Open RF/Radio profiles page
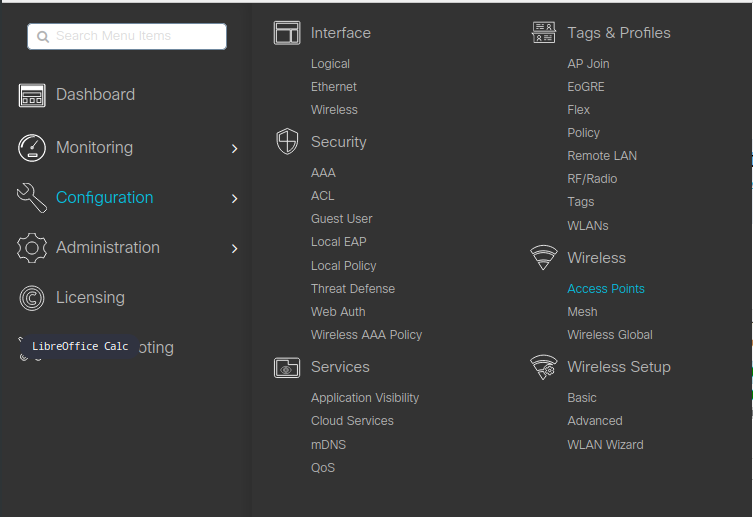The width and height of the screenshot is (753, 517). pos(592,179)
